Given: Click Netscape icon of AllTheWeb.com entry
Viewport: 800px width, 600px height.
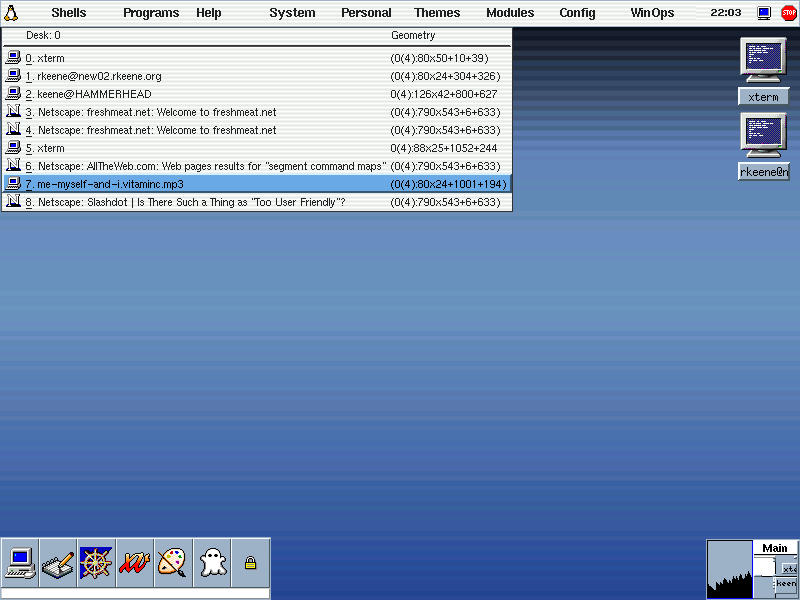Looking at the screenshot, I should (13, 166).
